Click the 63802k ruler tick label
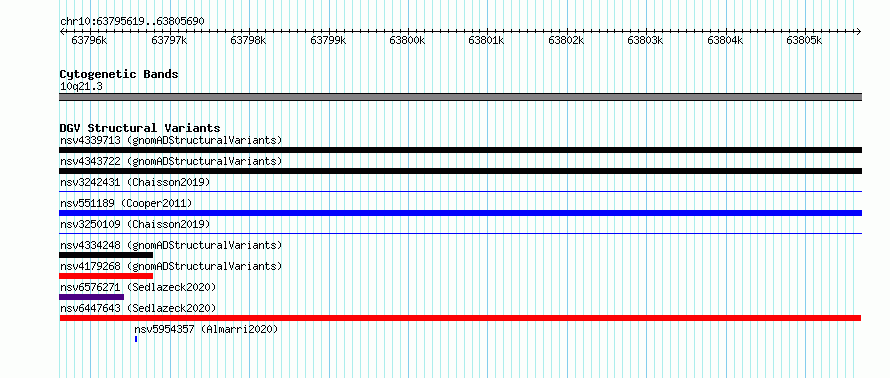The height and width of the screenshot is (378, 890). pyautogui.click(x=566, y=40)
